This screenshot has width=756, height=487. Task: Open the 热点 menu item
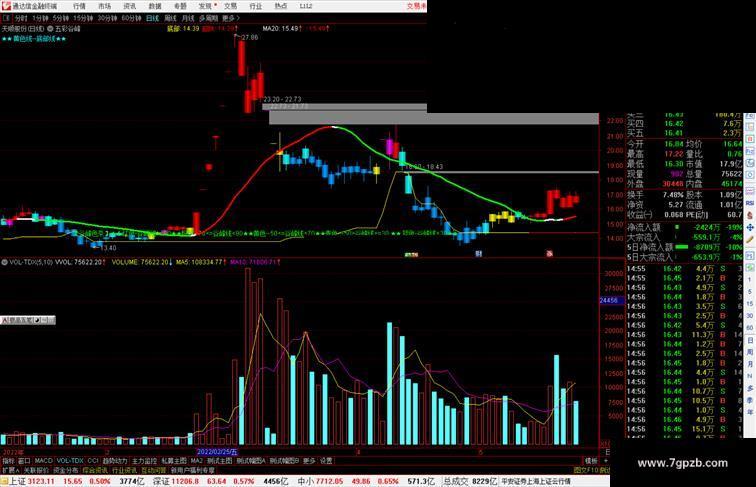(281, 6)
